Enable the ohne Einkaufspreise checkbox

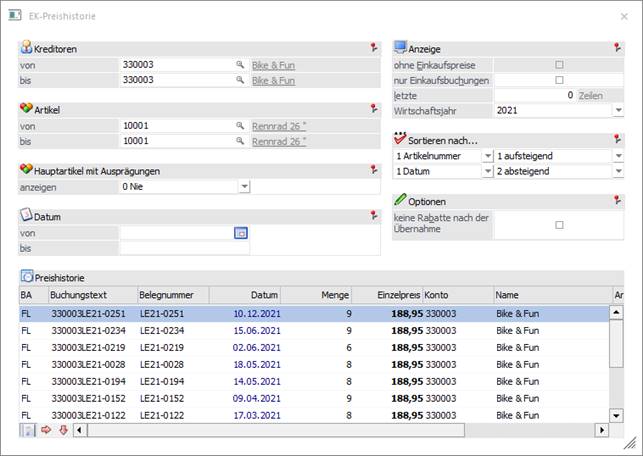559,65
